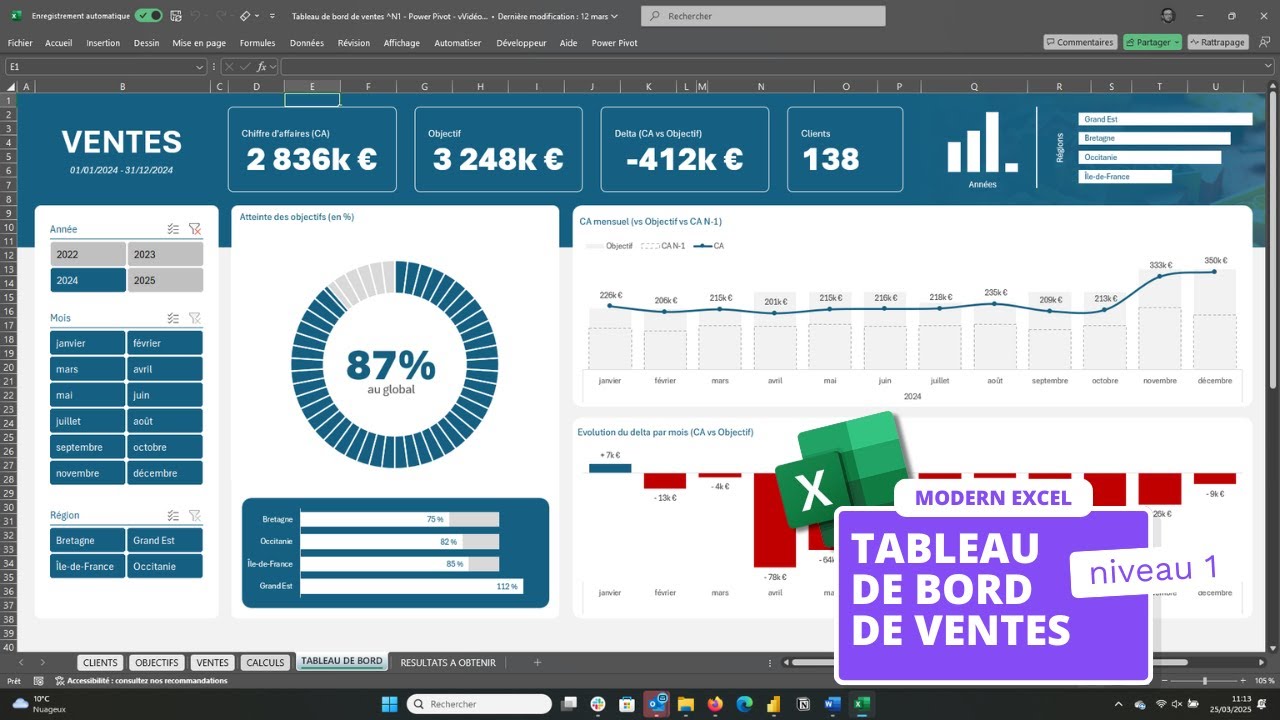Screen dimensions: 1280x720
Task: Open Firefox from the taskbar
Action: click(714, 704)
